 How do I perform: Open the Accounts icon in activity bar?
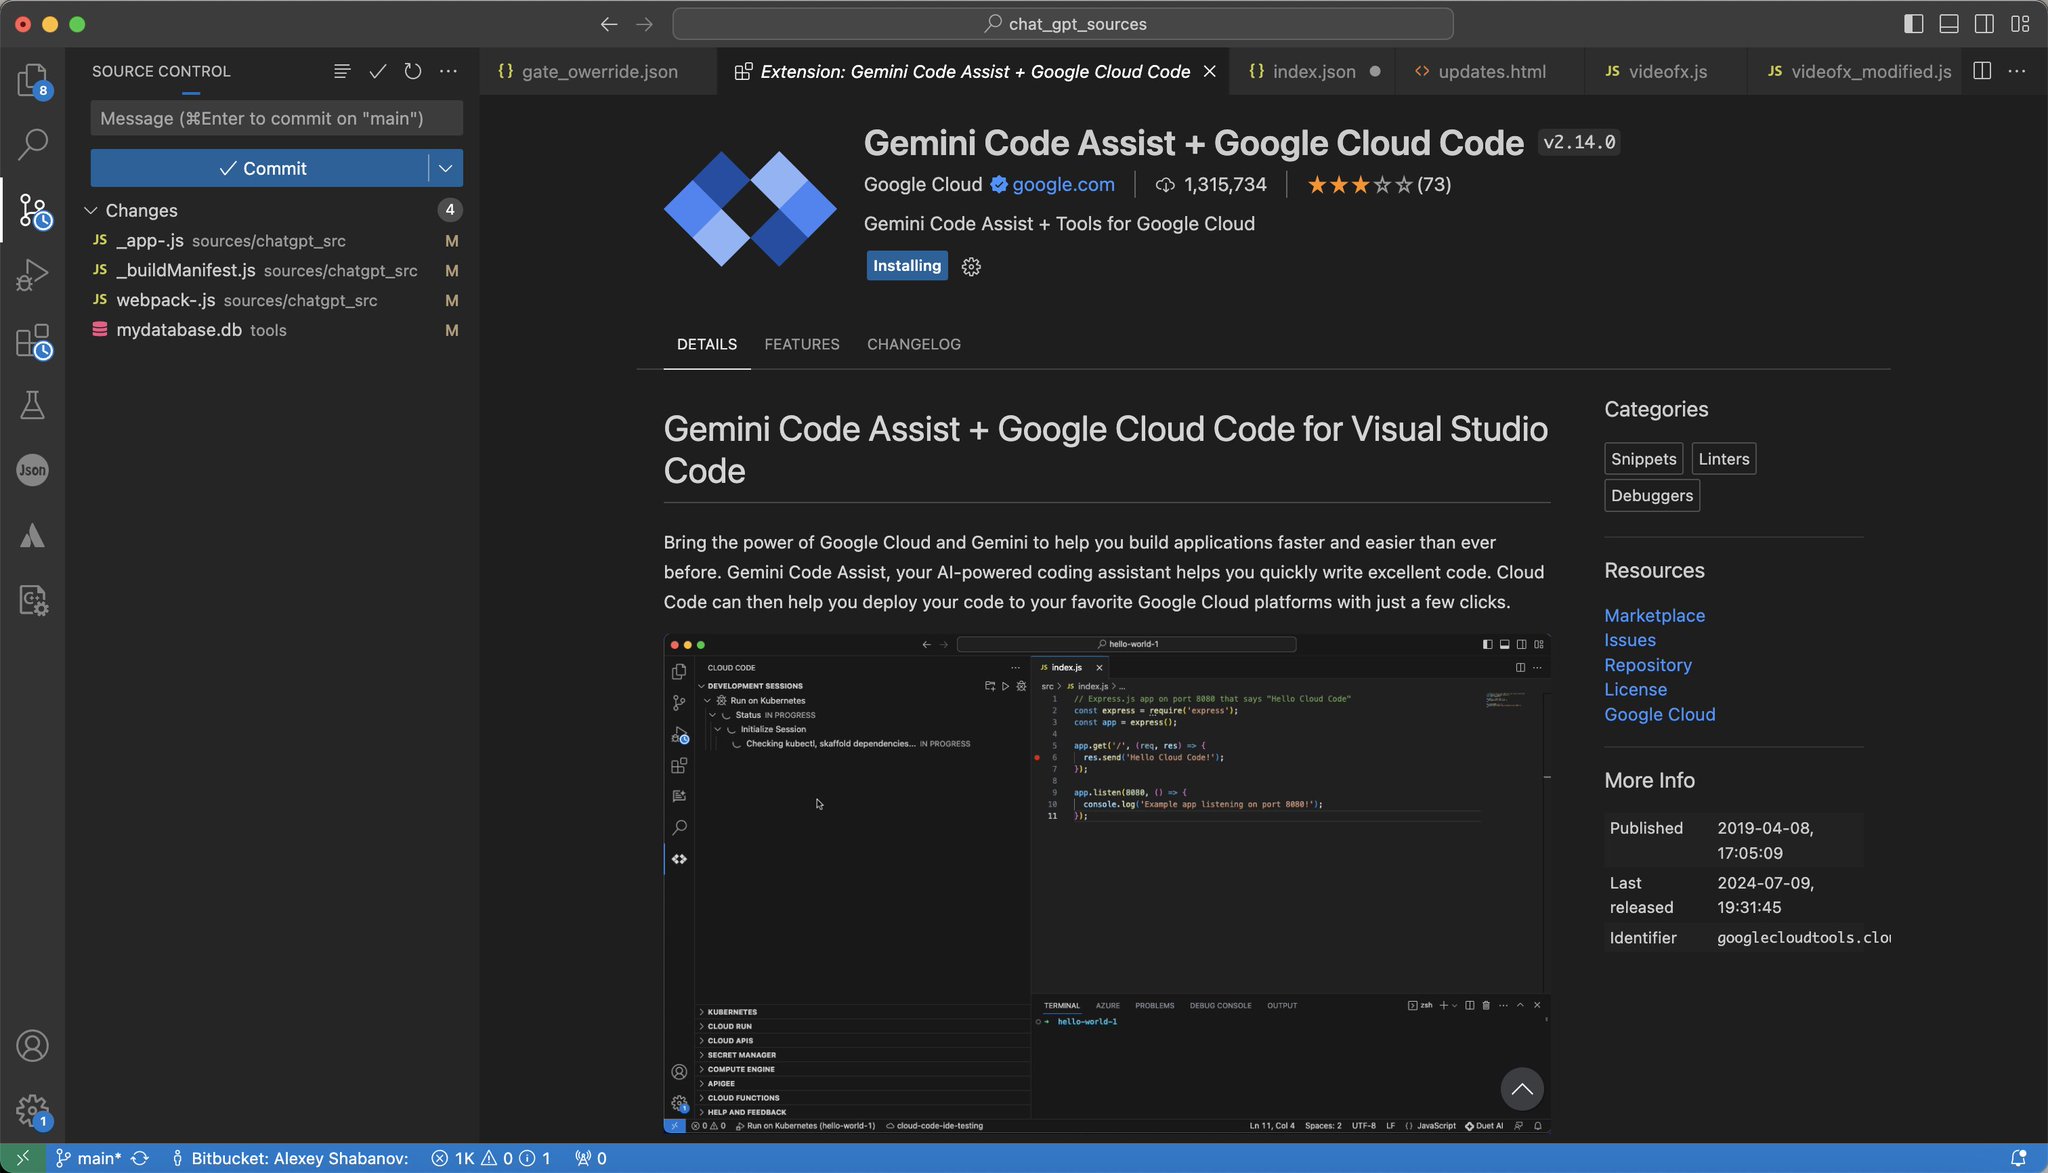(x=32, y=1046)
